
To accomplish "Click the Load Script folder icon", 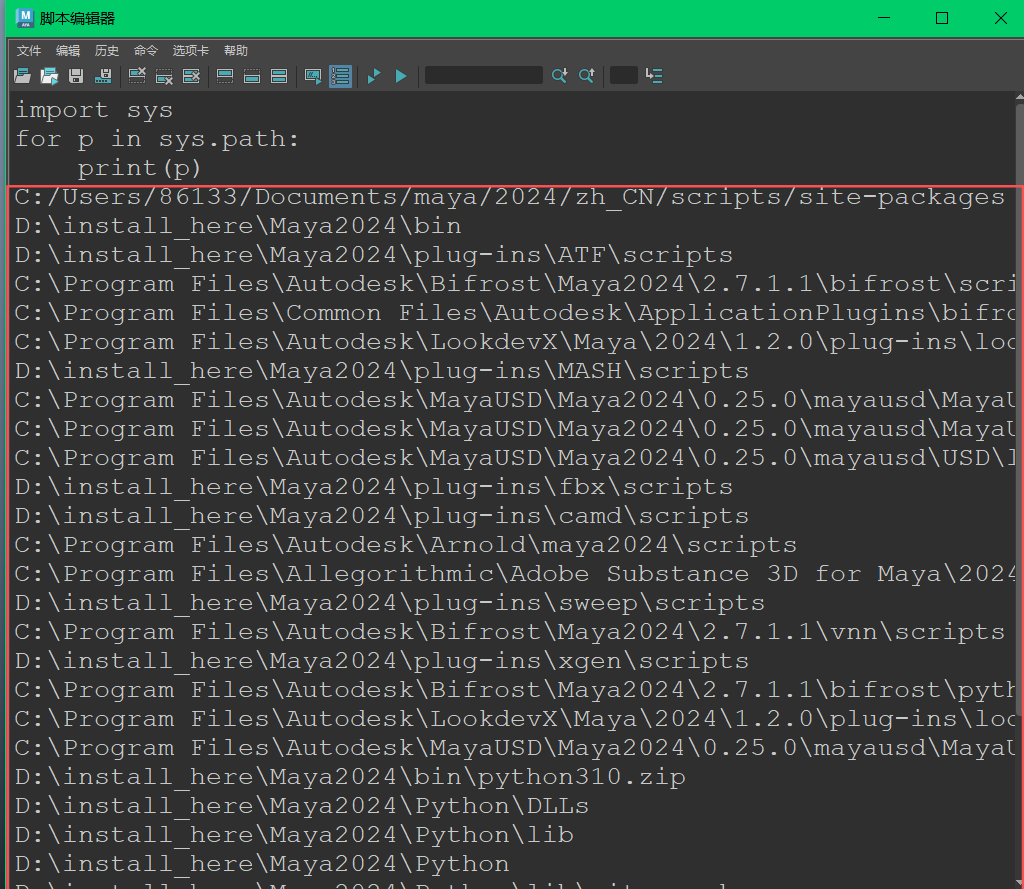I will click(23, 76).
